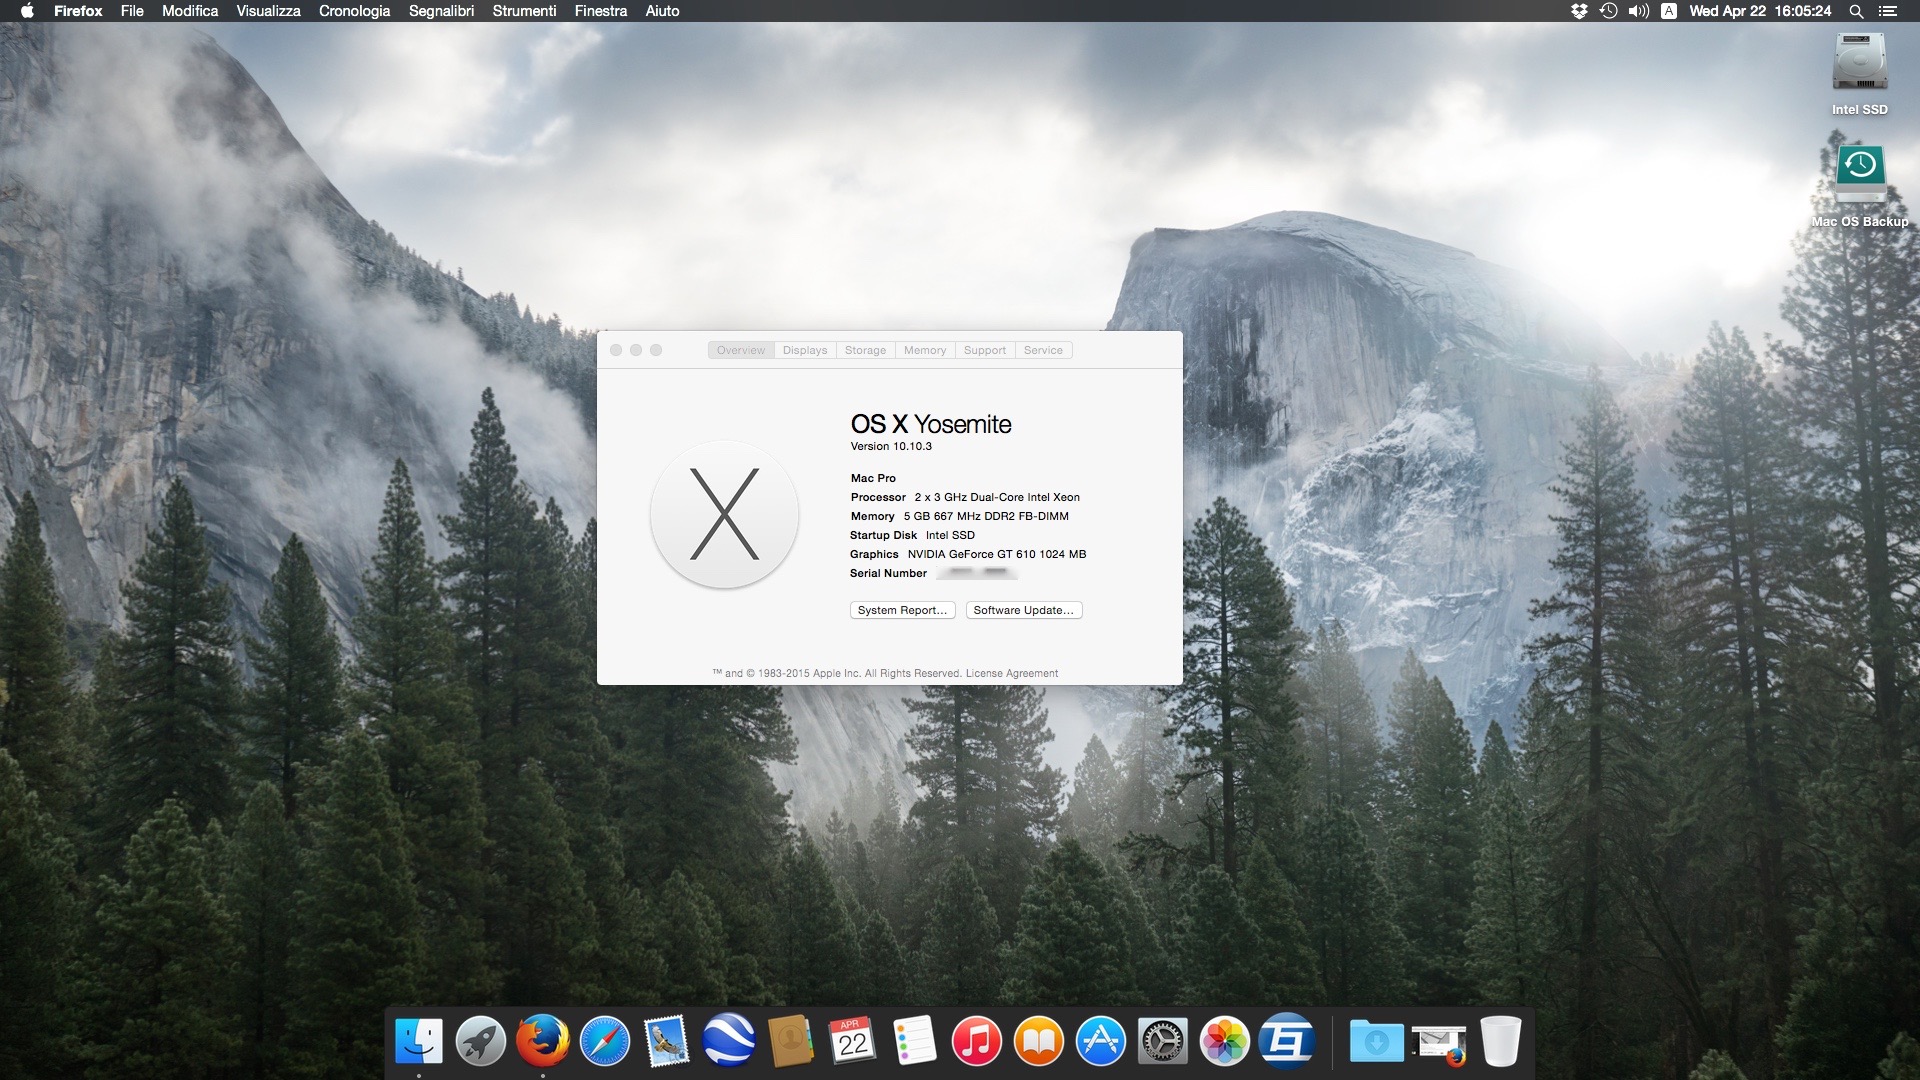Switch to the Storage tab
1920x1080 pixels.
[865, 350]
